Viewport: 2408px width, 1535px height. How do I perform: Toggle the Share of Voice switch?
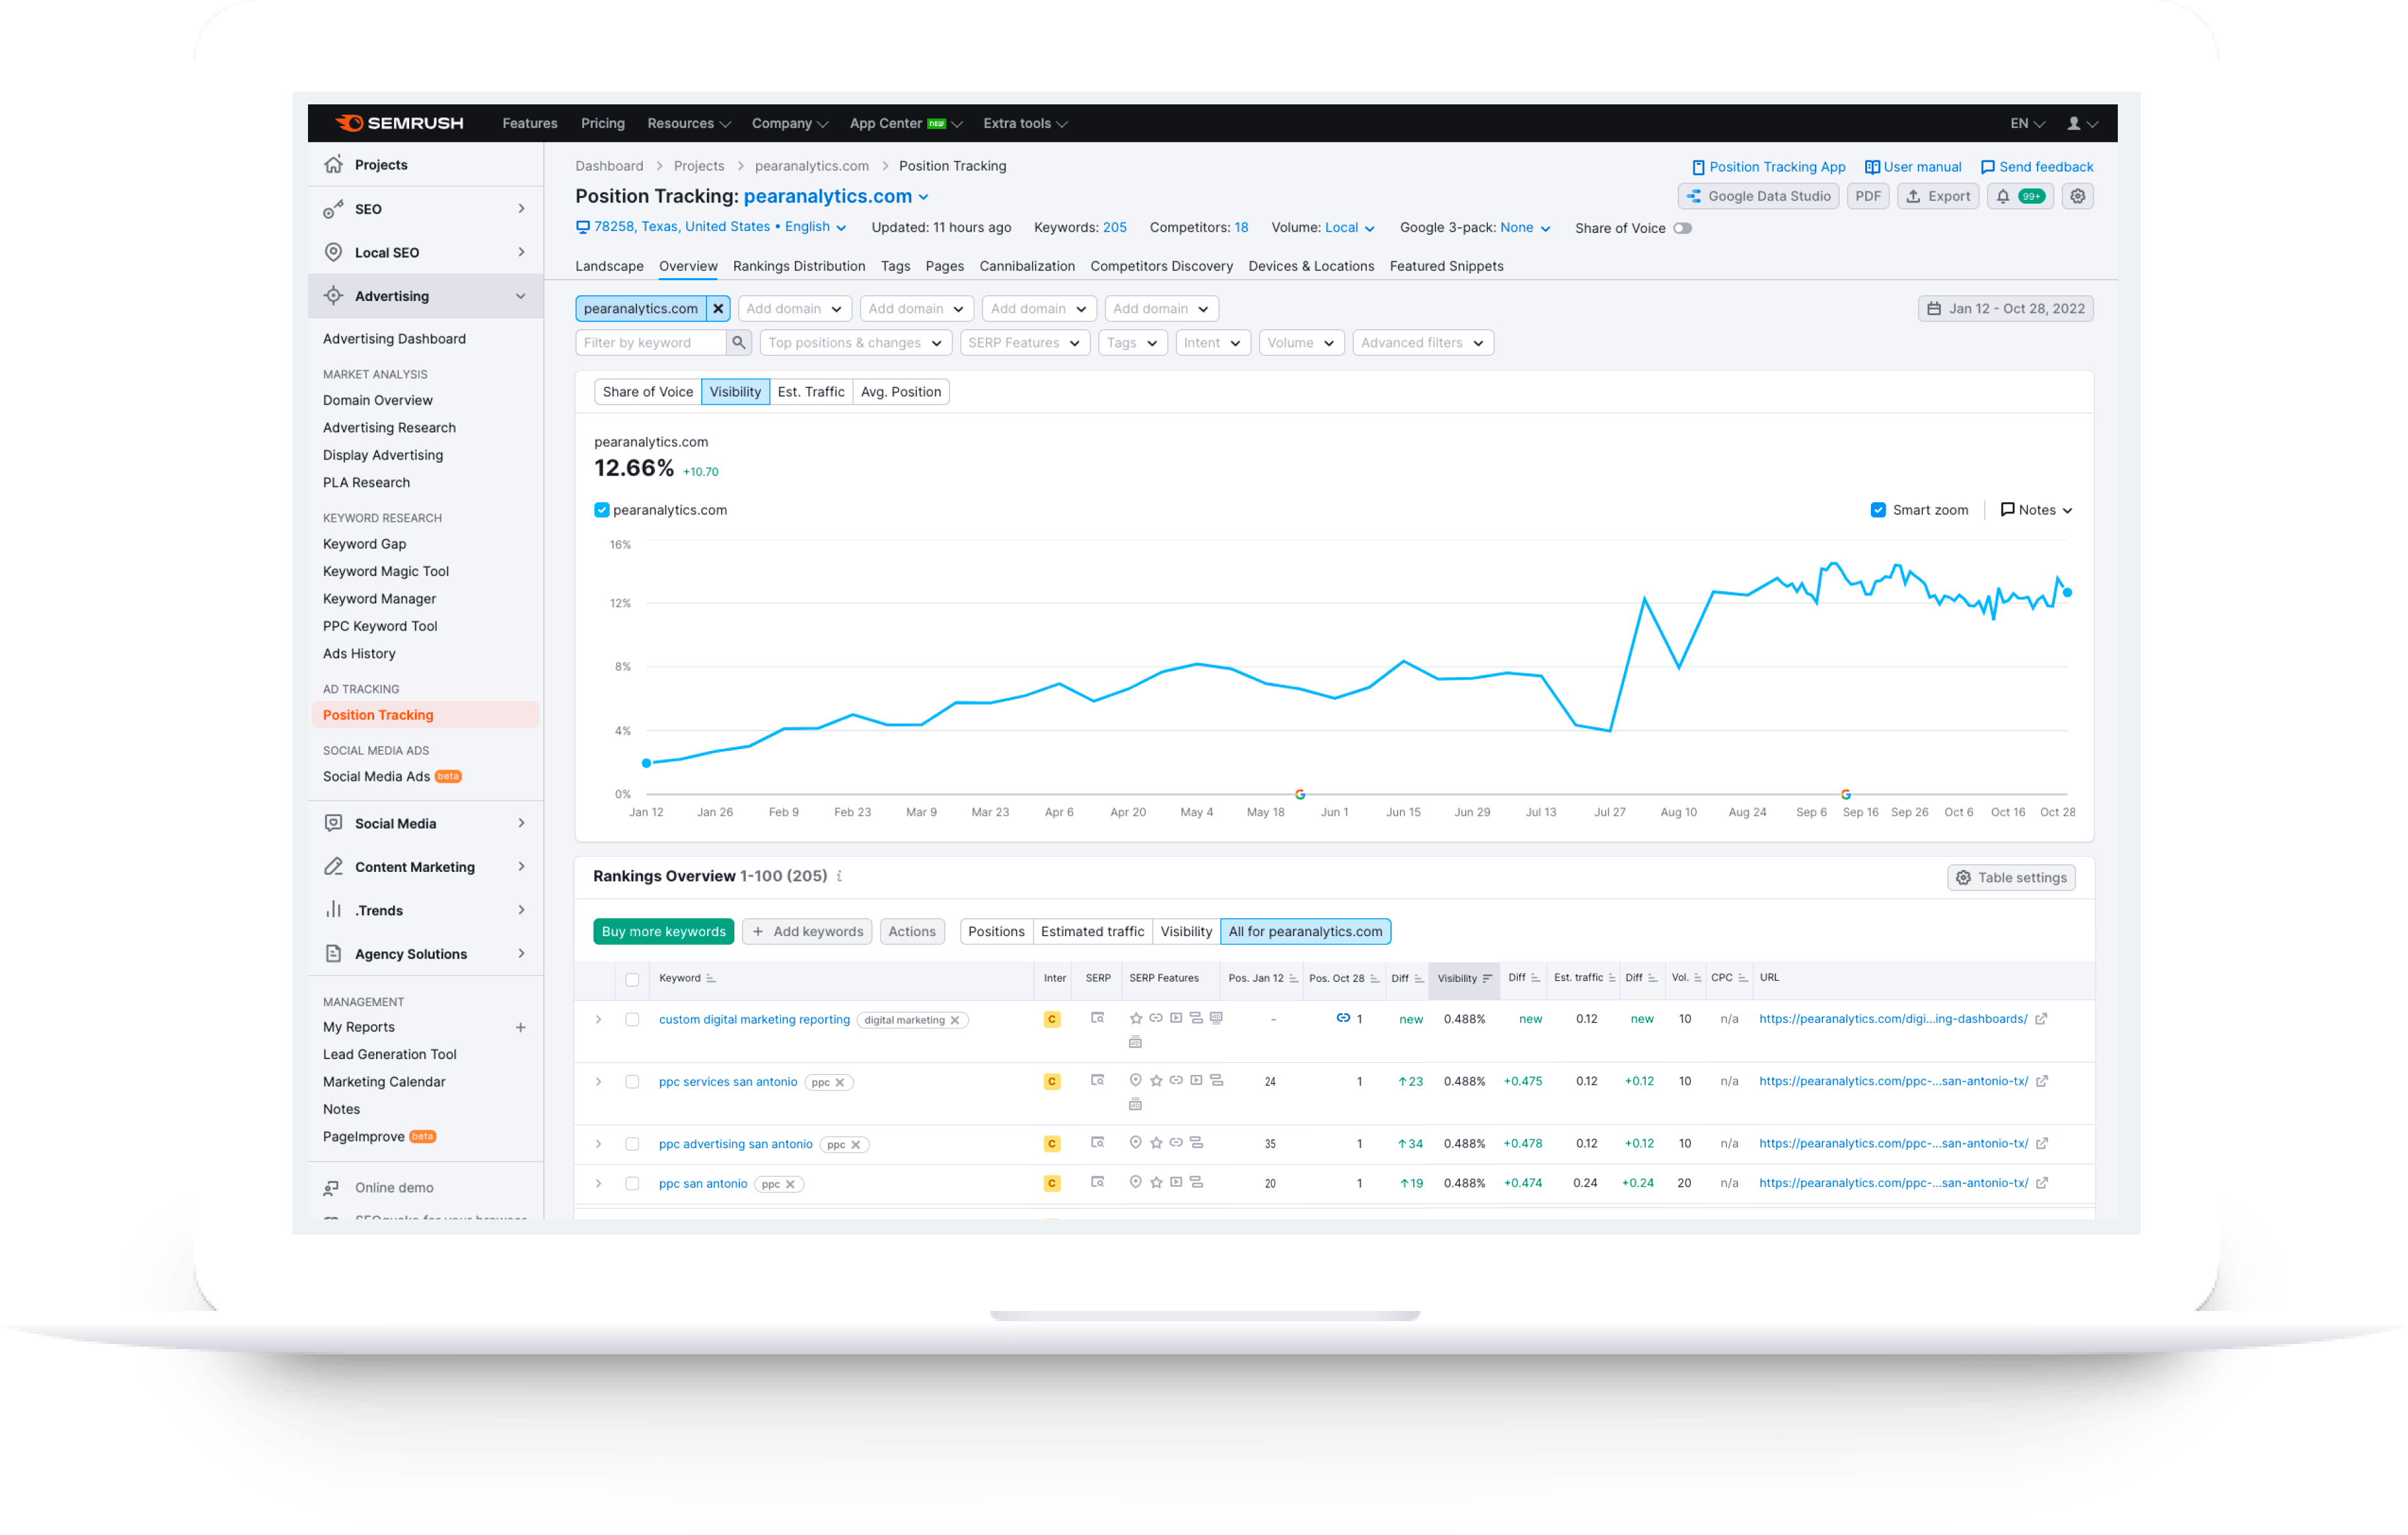tap(1682, 228)
